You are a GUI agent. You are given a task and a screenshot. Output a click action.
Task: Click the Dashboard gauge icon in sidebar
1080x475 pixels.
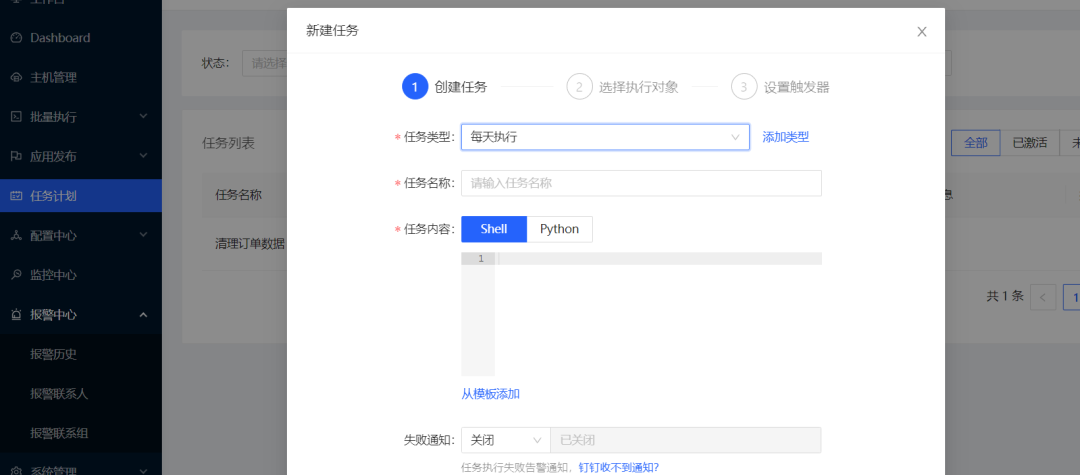coord(17,38)
